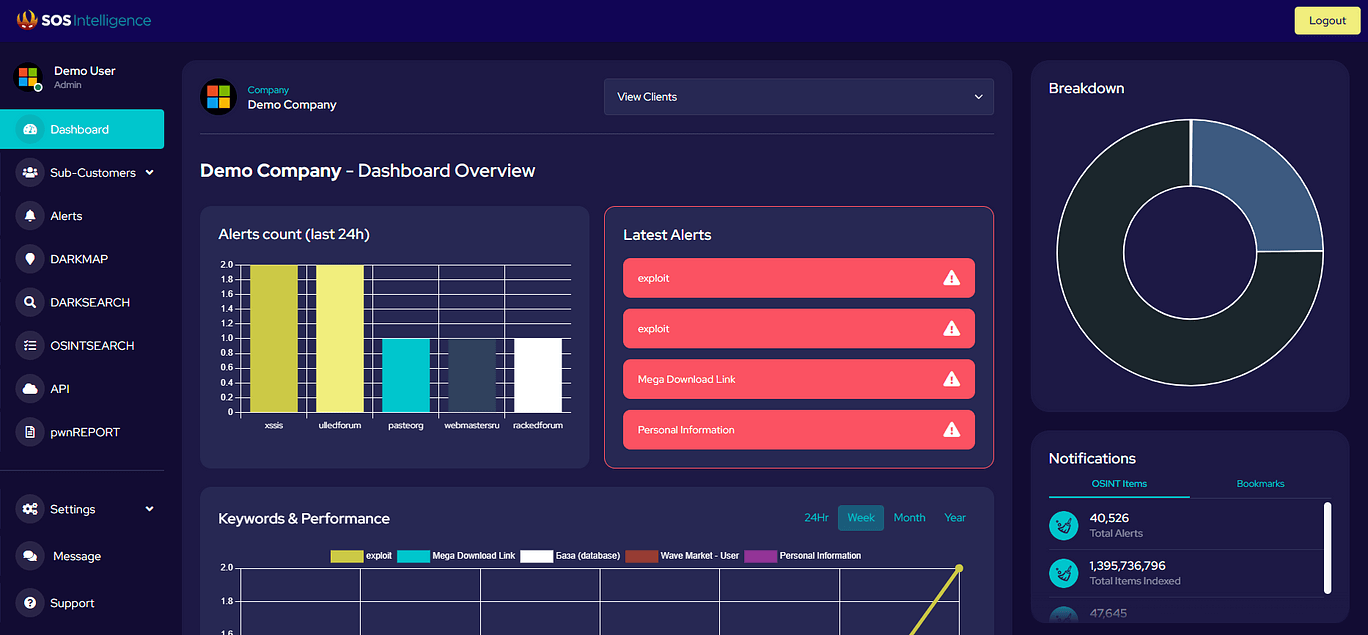Open the Mega Download Link alert
Image resolution: width=1368 pixels, height=635 pixels.
[798, 379]
